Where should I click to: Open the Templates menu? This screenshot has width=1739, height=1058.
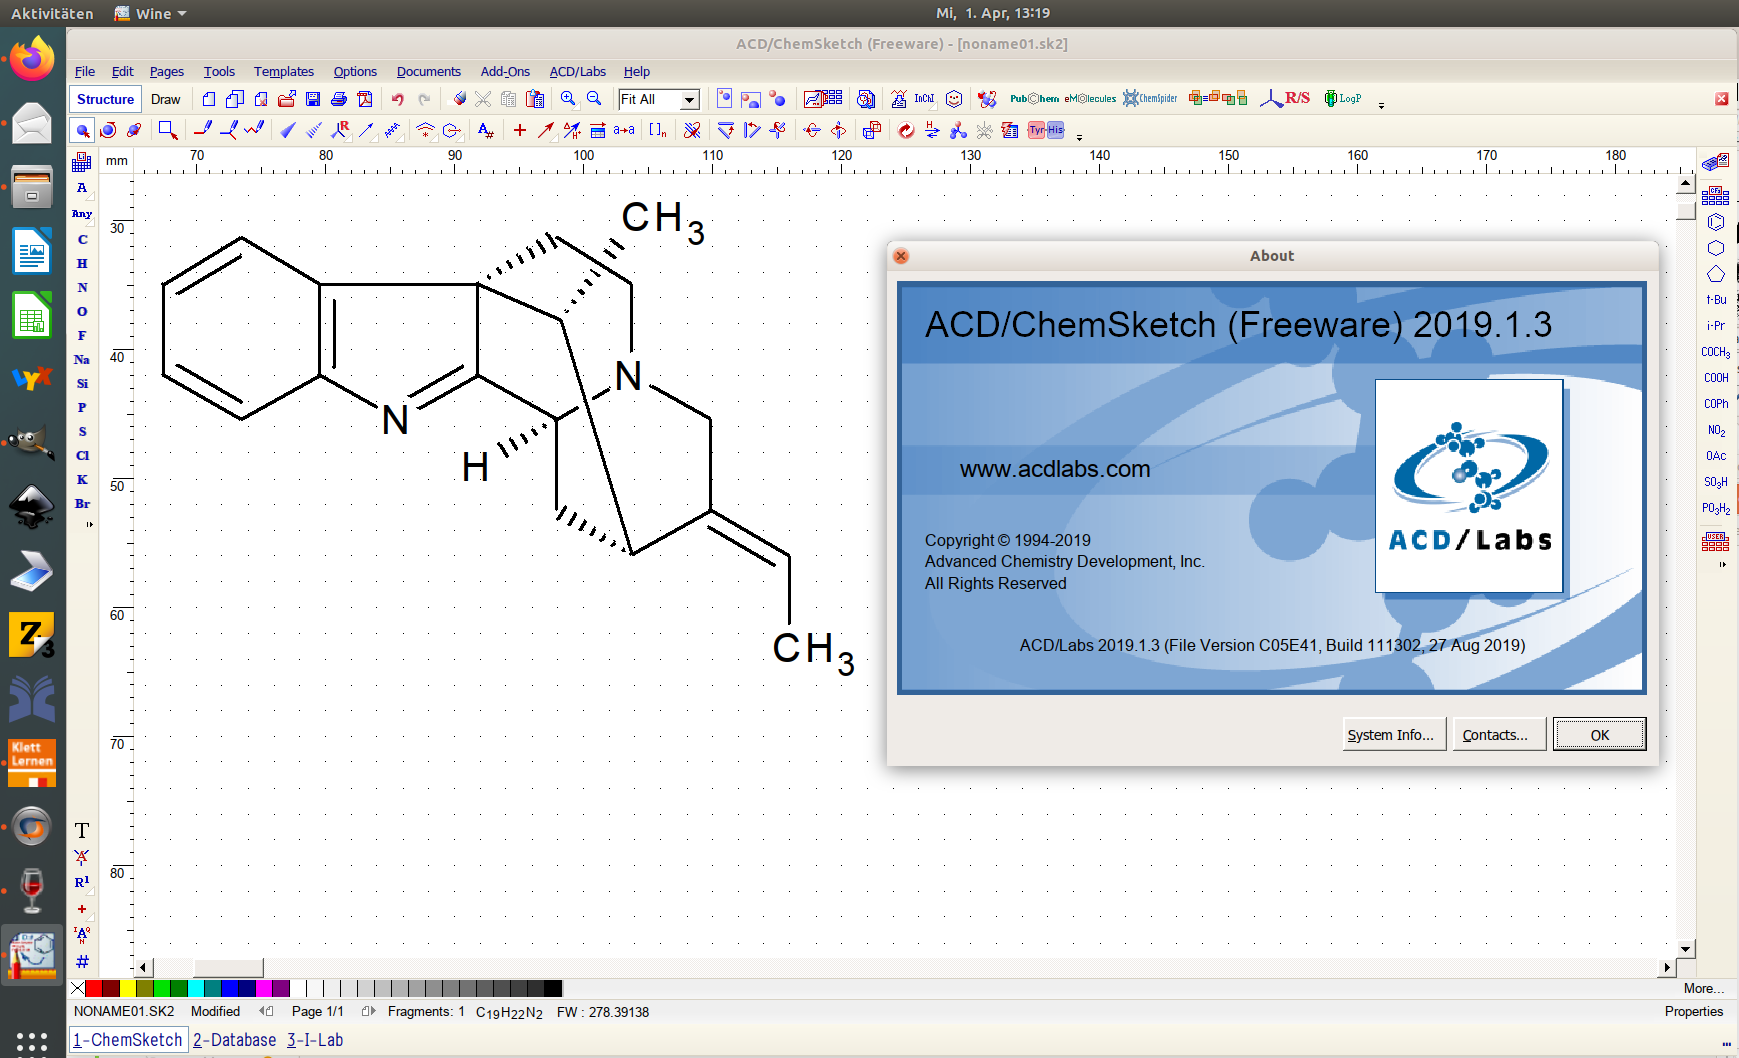283,72
